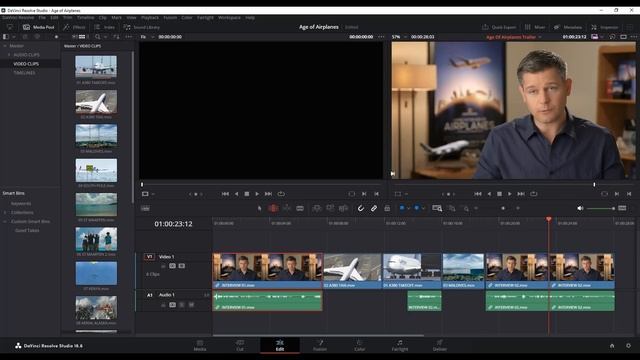This screenshot has height=360, width=640.
Task: Toggle timeline Snapping magnet icon
Action: click(361, 208)
